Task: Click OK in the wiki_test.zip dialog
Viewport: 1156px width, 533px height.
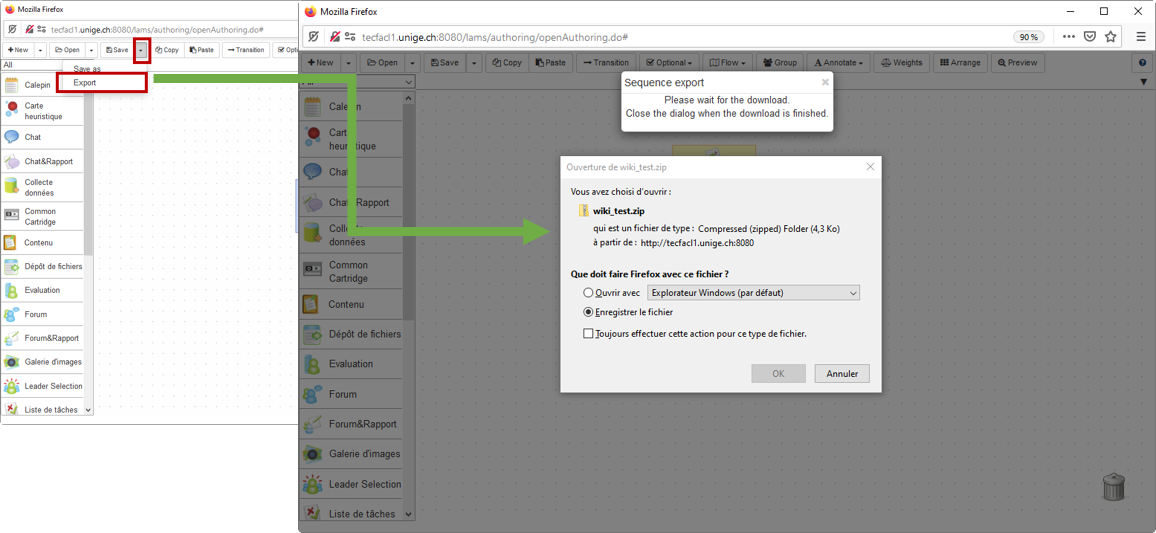Action: click(779, 374)
